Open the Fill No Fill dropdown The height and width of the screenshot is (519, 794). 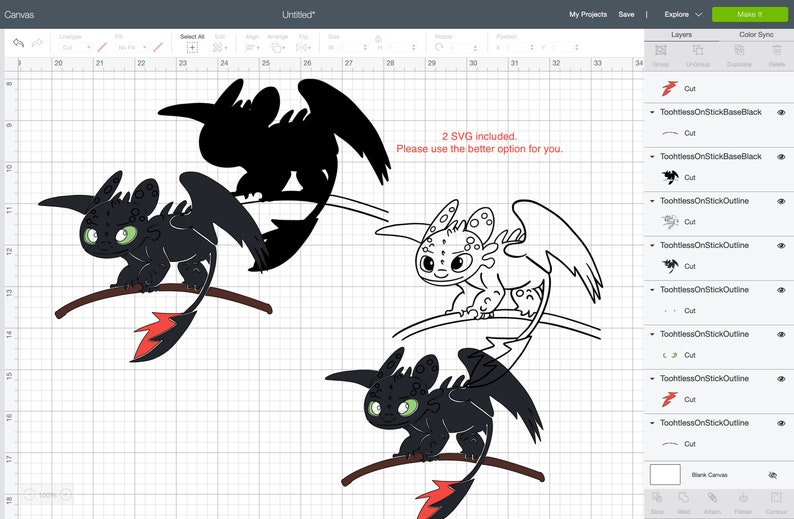pyautogui.click(x=131, y=48)
